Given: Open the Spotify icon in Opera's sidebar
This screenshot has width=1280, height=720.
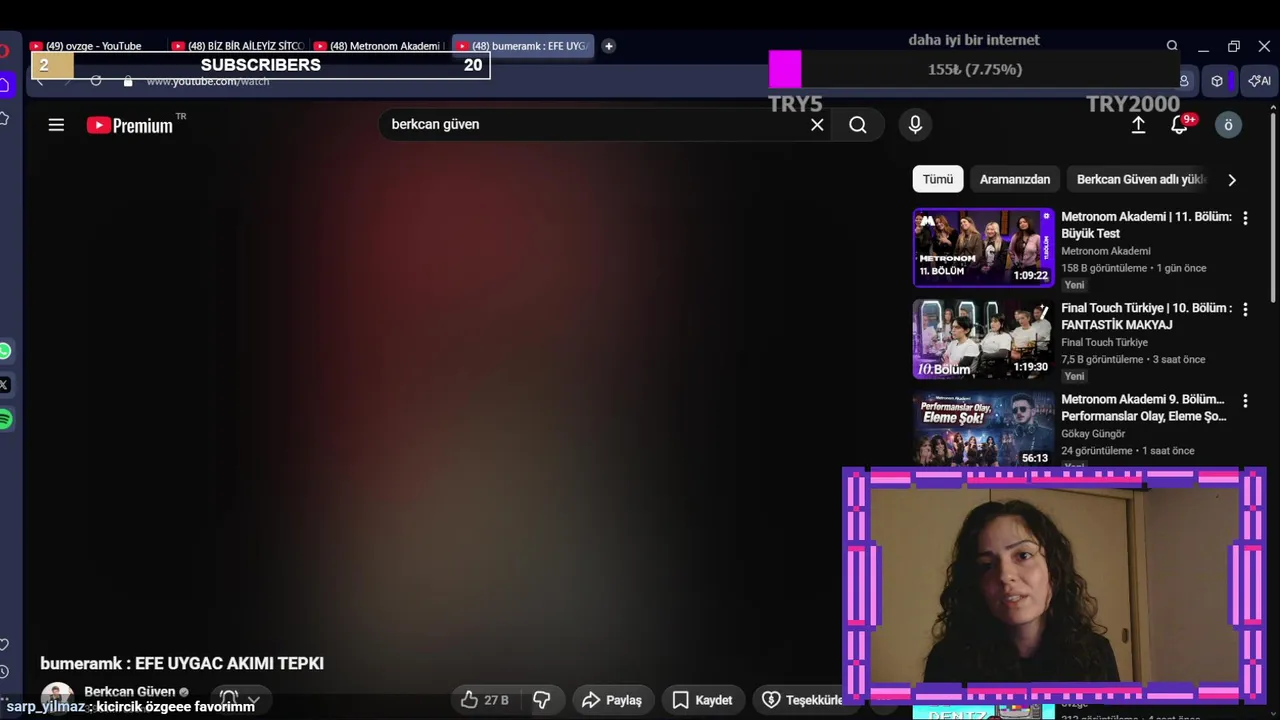Looking at the screenshot, I should point(5,419).
